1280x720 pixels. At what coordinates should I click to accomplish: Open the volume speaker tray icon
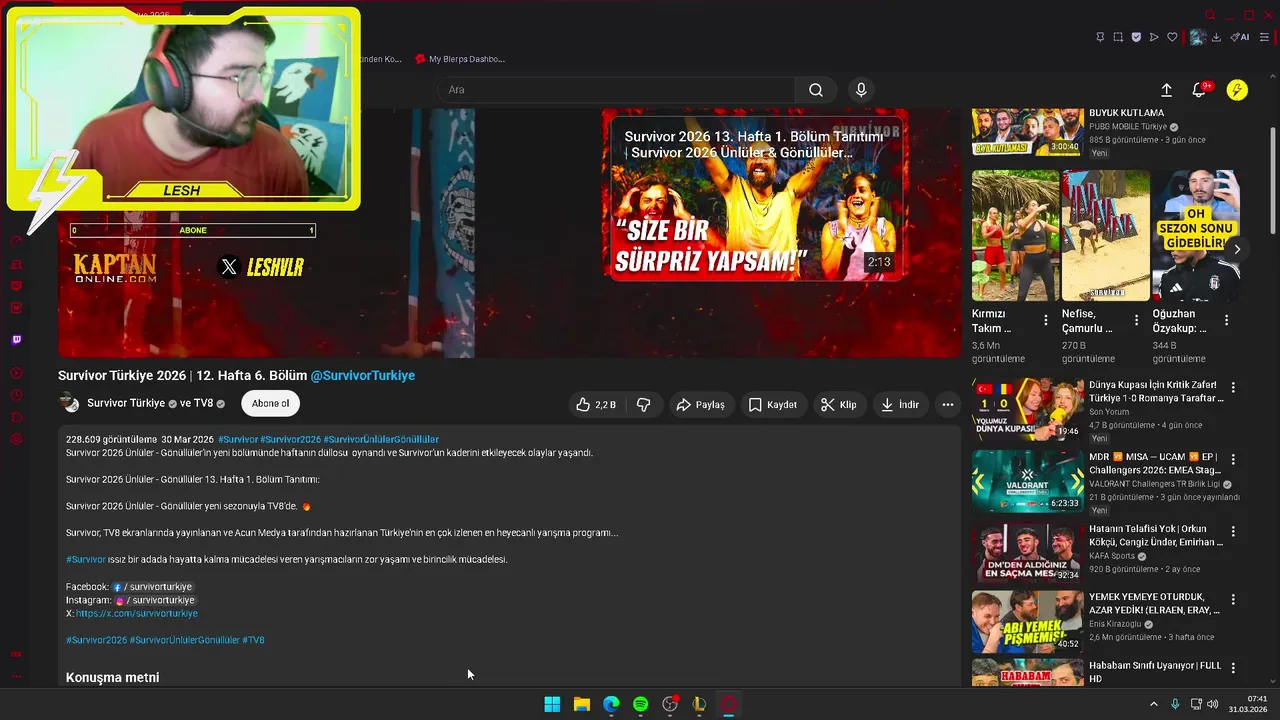tap(1213, 704)
